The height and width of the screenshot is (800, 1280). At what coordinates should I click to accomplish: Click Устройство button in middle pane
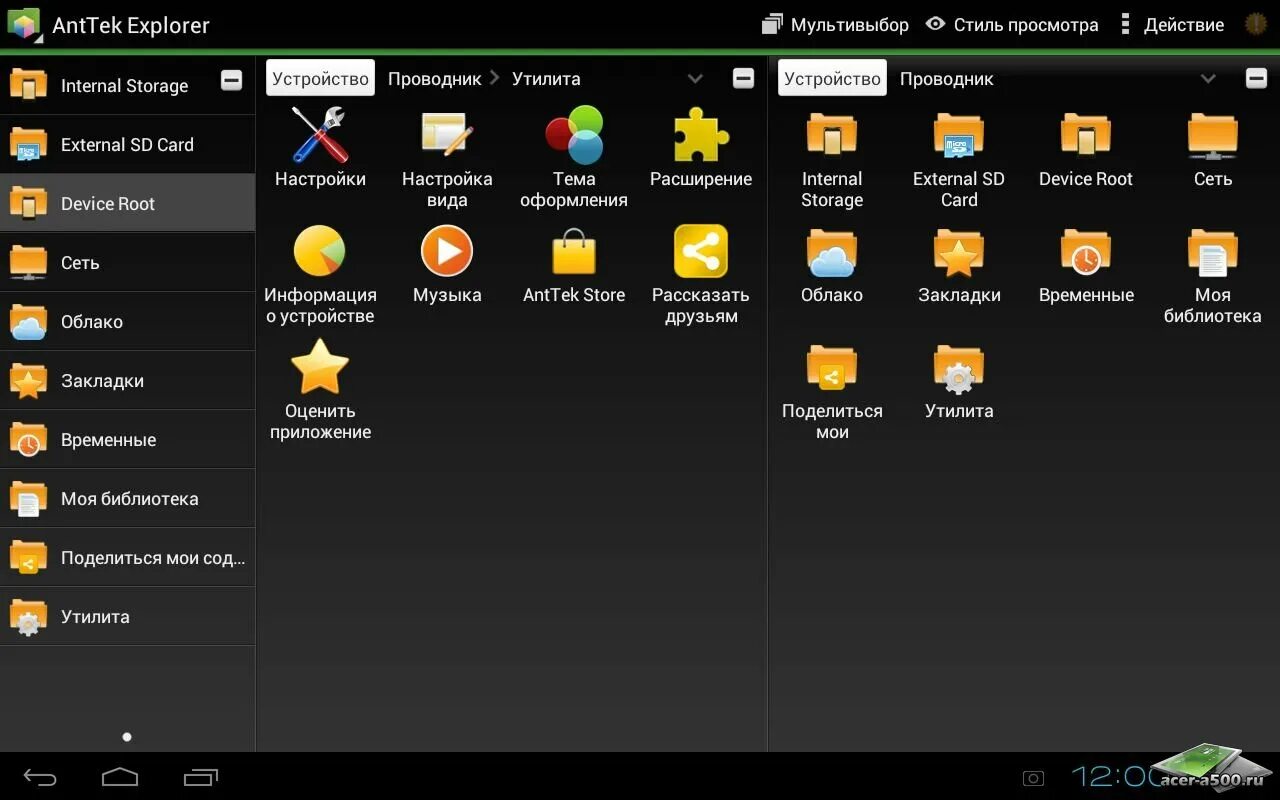tap(320, 78)
